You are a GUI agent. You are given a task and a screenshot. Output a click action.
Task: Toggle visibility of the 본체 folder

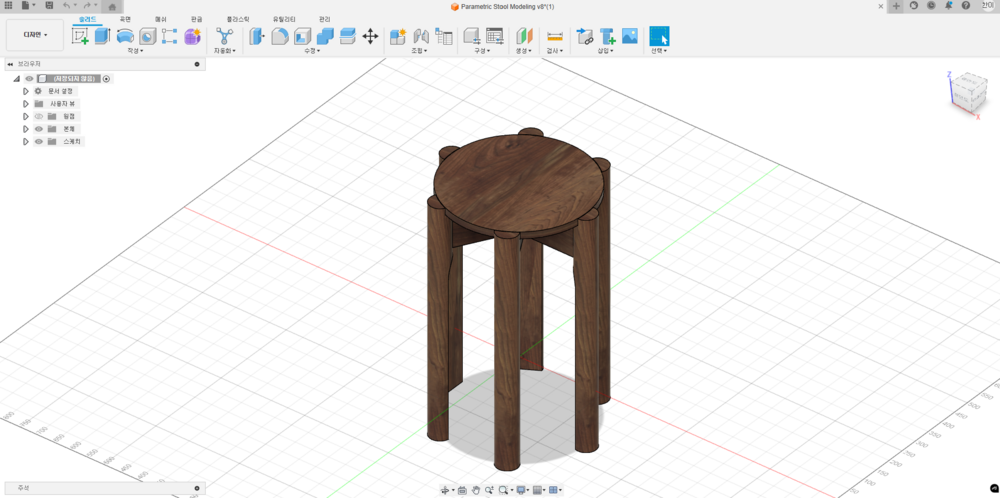pyautogui.click(x=38, y=129)
